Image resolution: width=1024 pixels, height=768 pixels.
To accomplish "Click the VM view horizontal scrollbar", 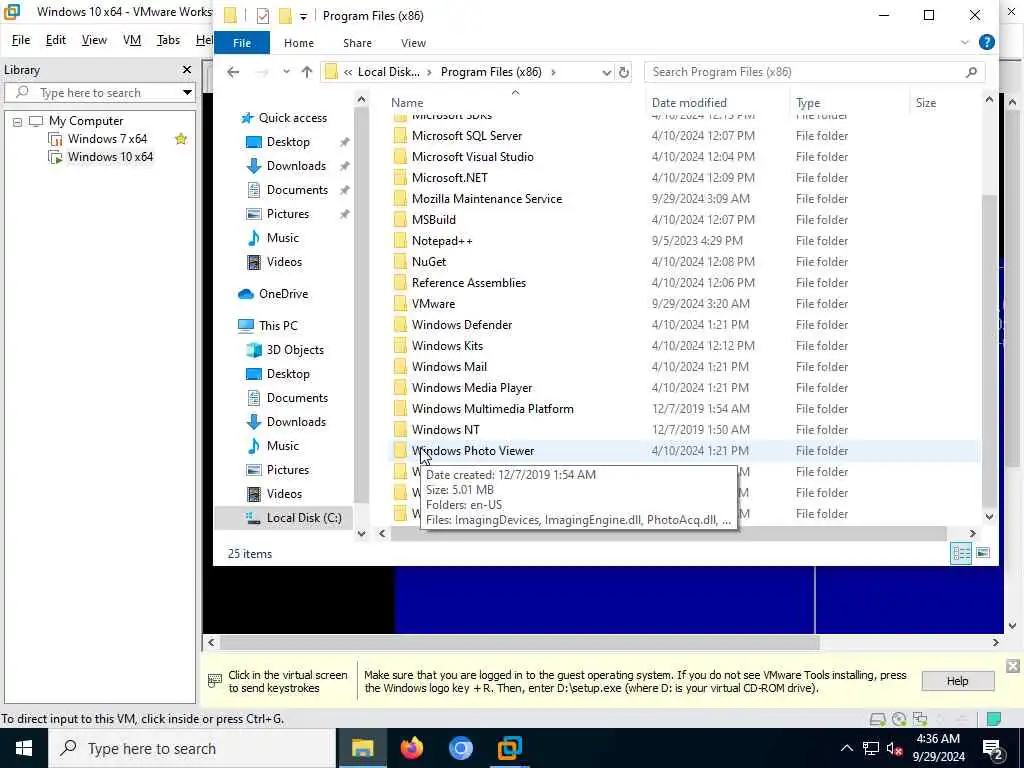I will tap(519, 642).
